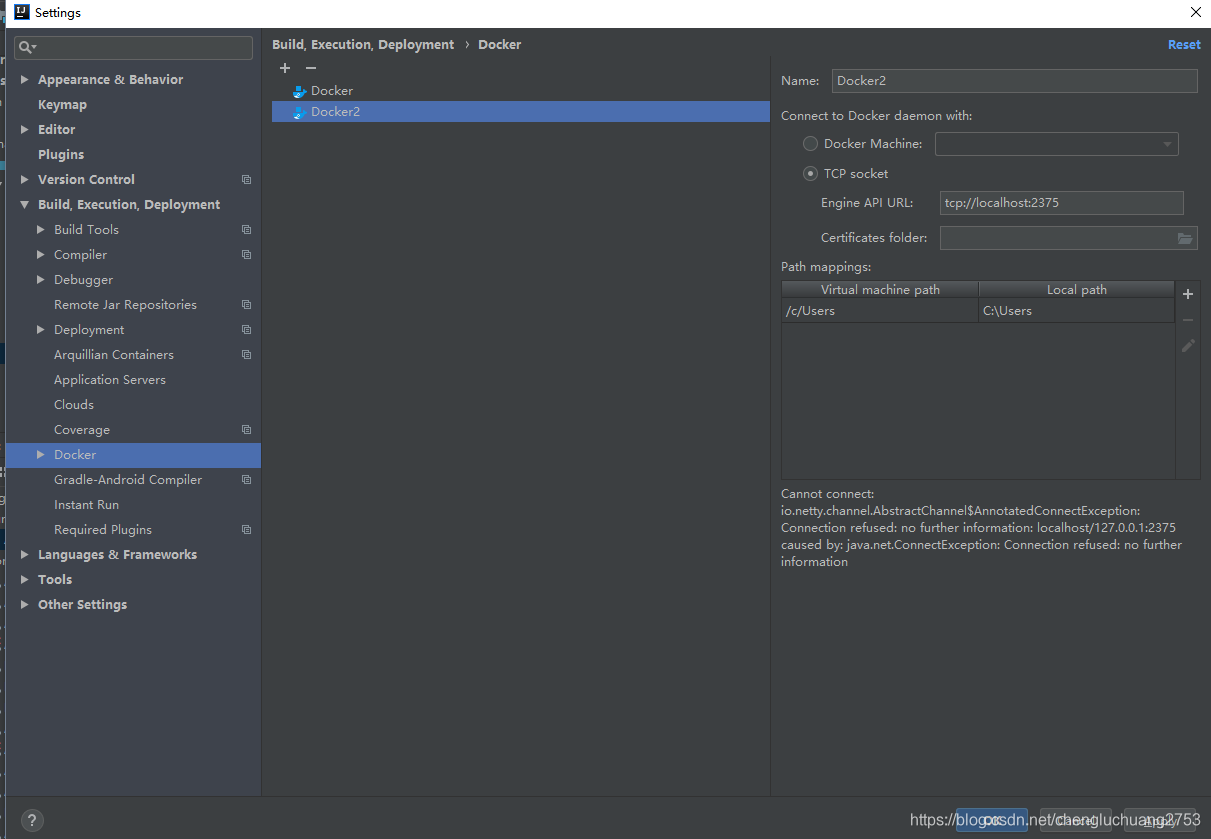Select TCP socket radio button

click(811, 174)
